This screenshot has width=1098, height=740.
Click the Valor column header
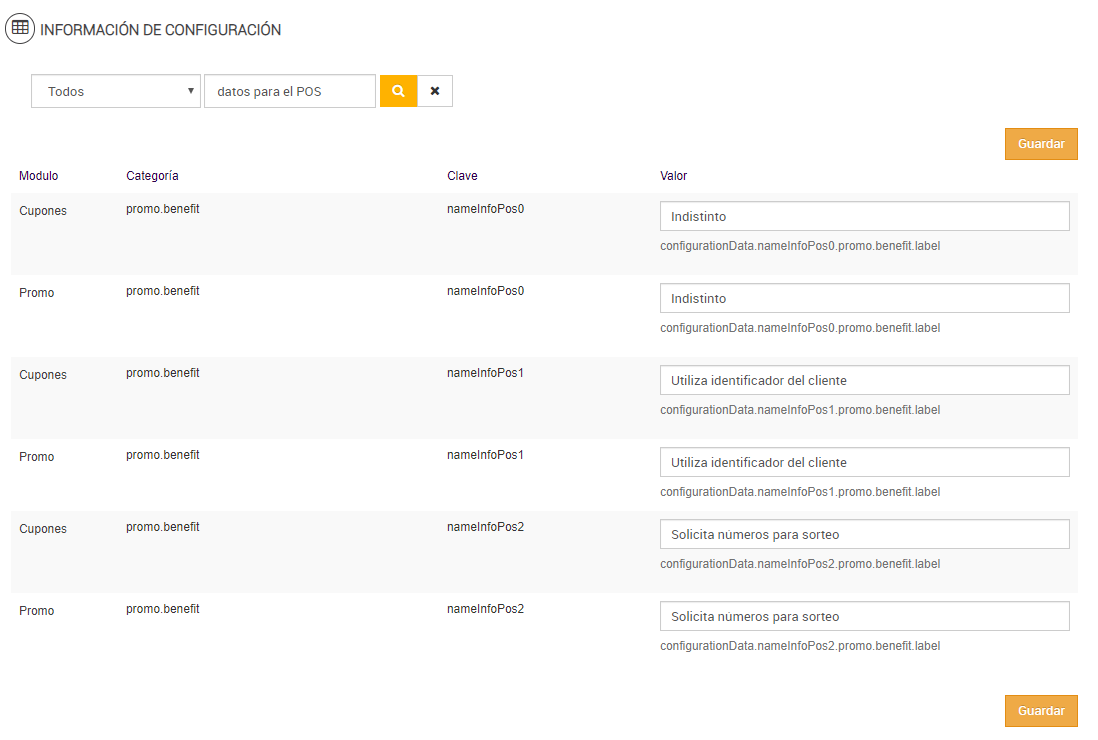[673, 176]
